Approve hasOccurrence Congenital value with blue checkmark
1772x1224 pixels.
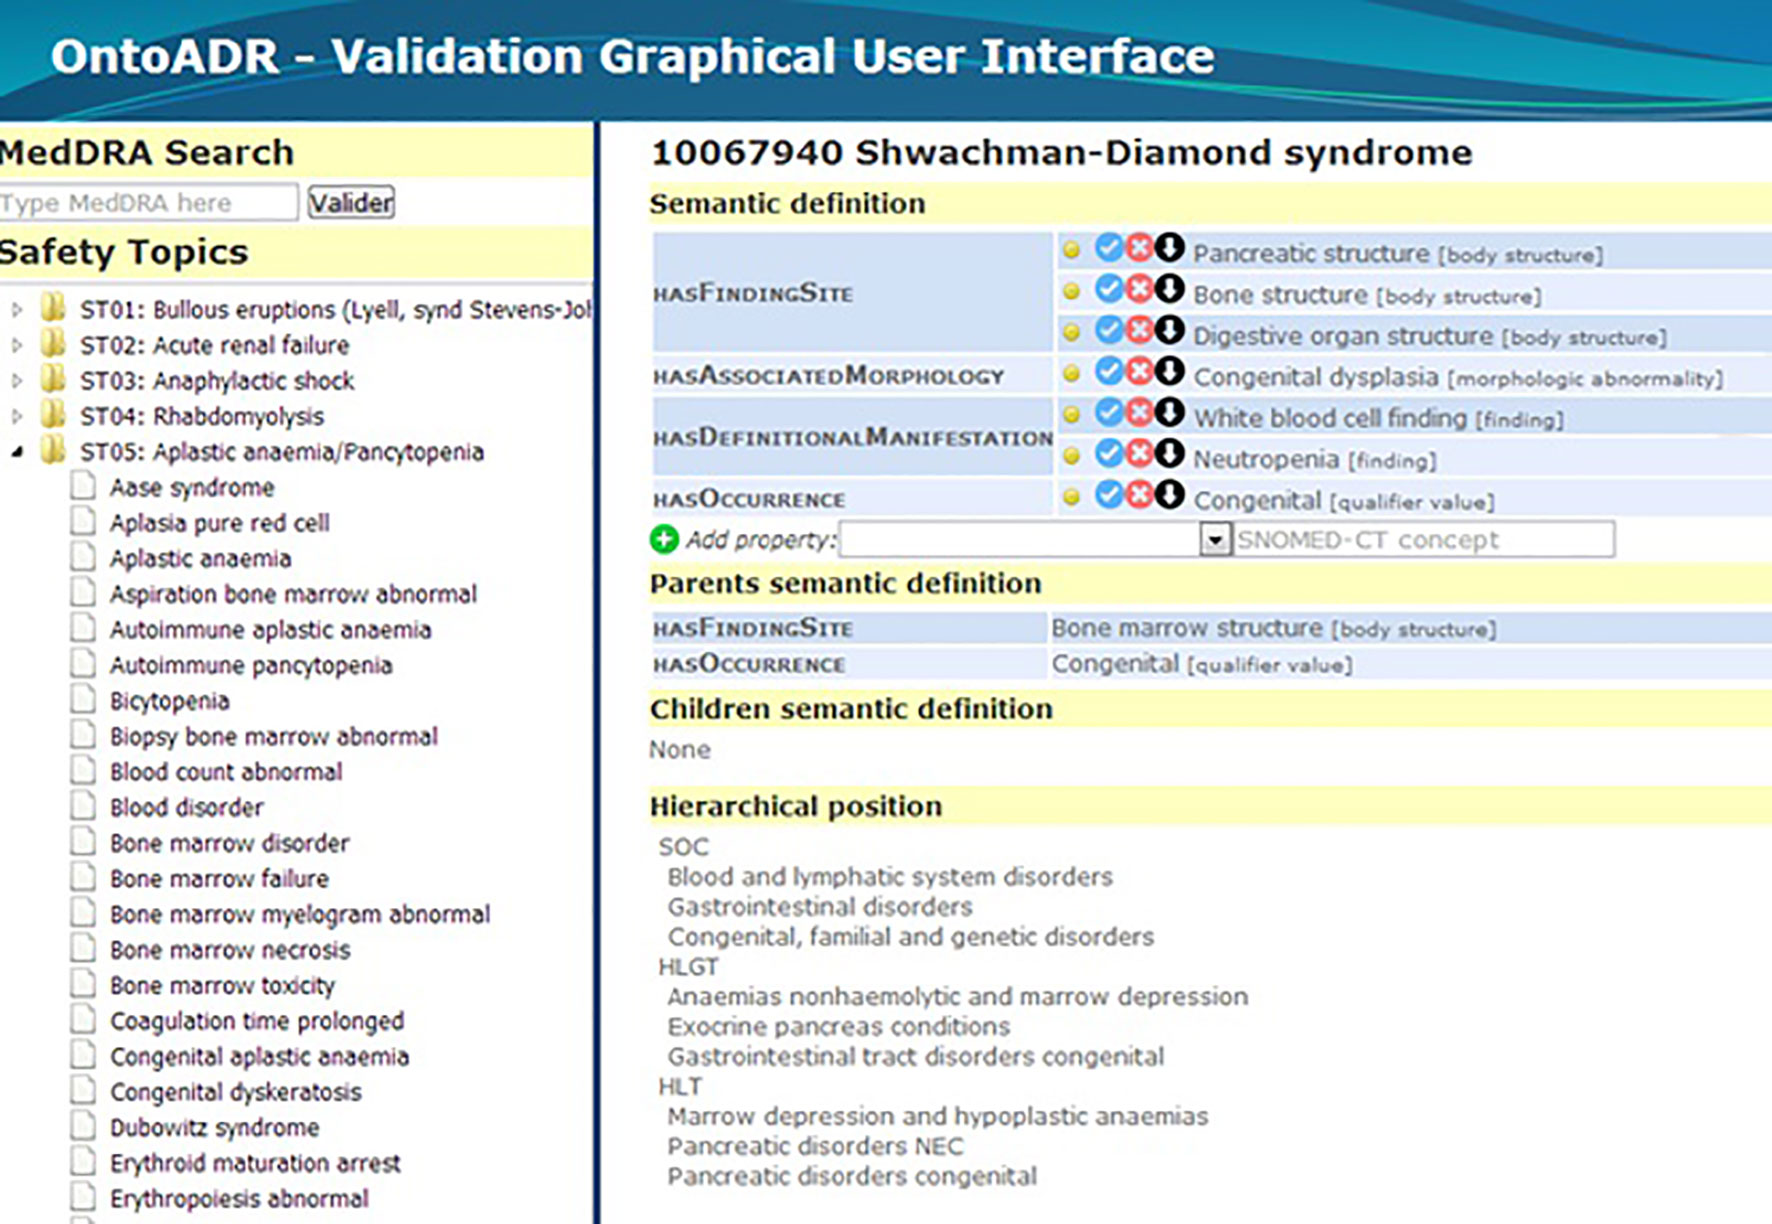click(1109, 495)
